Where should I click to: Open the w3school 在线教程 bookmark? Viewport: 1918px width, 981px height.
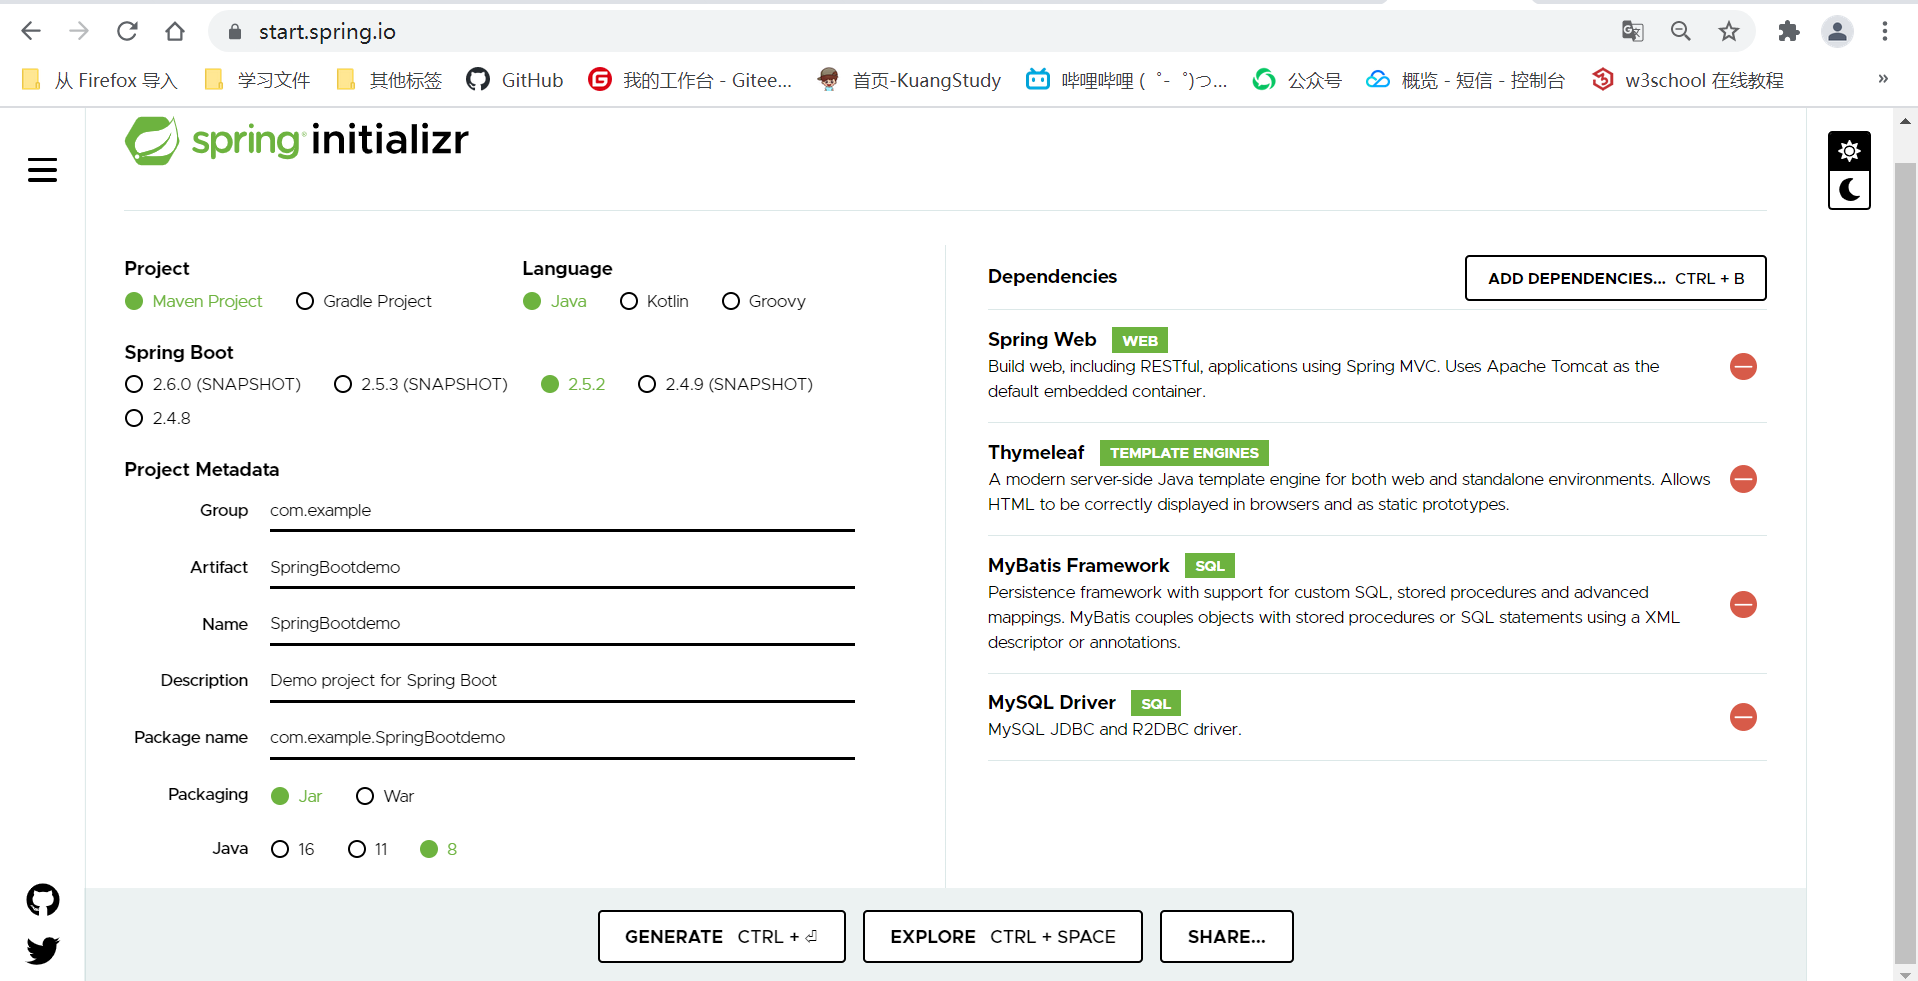[x=1688, y=80]
